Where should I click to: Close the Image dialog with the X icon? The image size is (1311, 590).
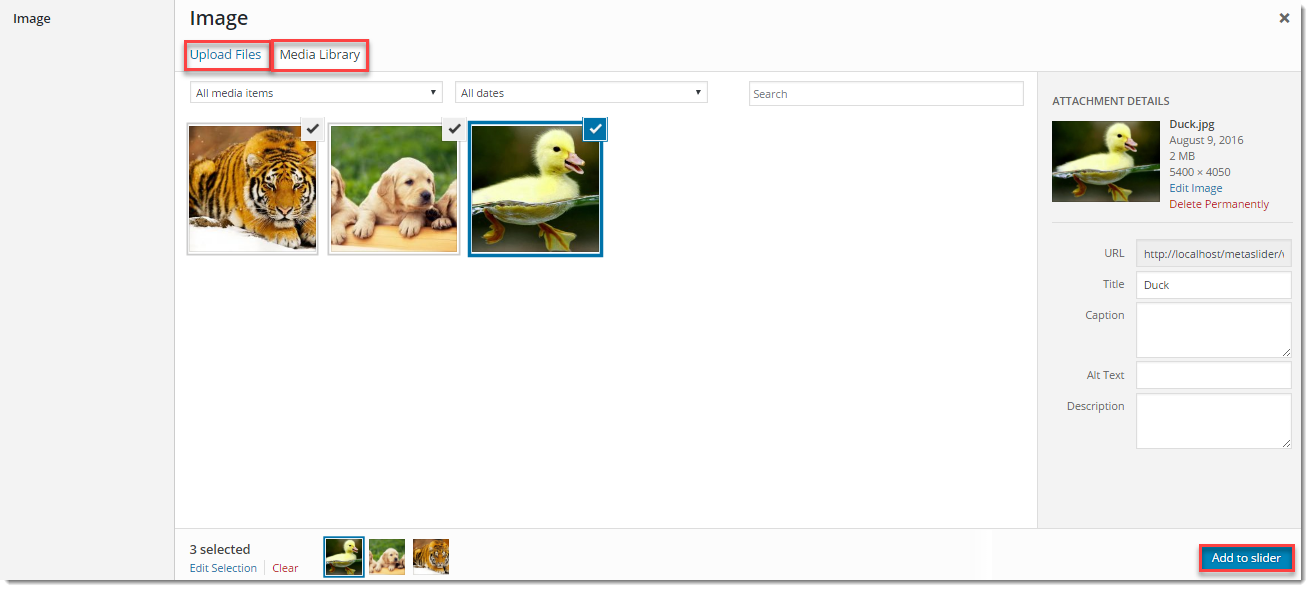(1284, 18)
